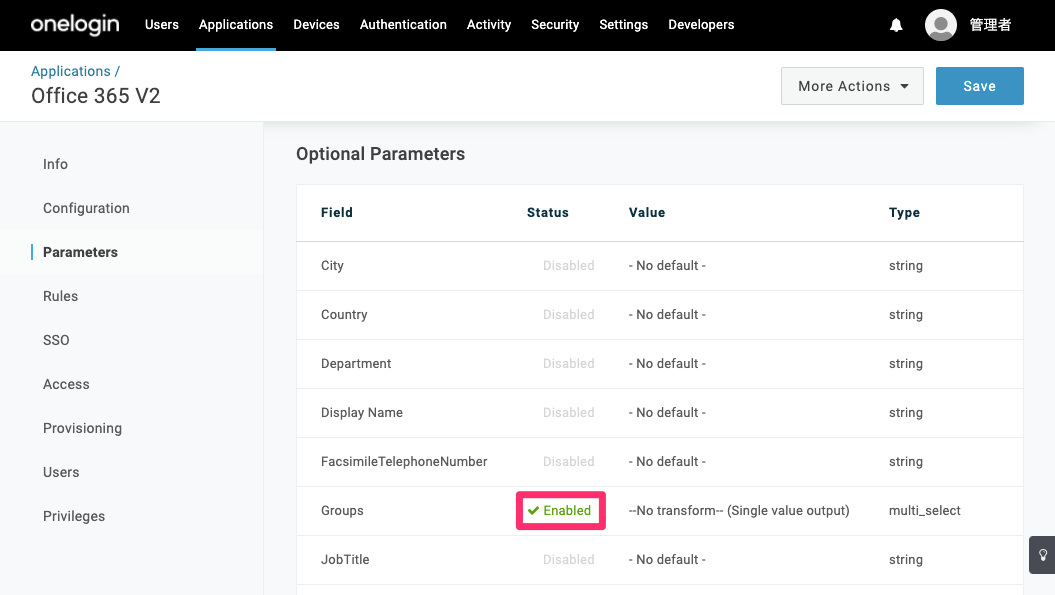Open the Groups parameter row
The height and width of the screenshot is (595, 1055).
659,511
